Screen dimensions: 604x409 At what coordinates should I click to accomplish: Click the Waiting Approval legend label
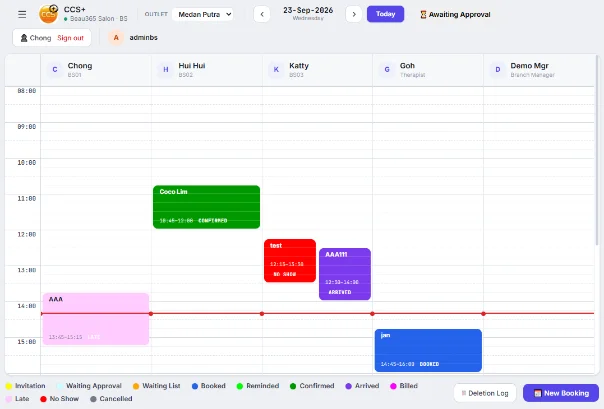(94, 386)
